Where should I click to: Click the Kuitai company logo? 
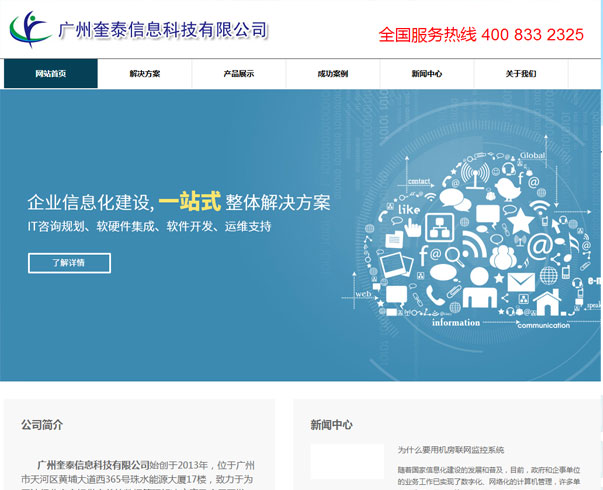tap(30, 30)
